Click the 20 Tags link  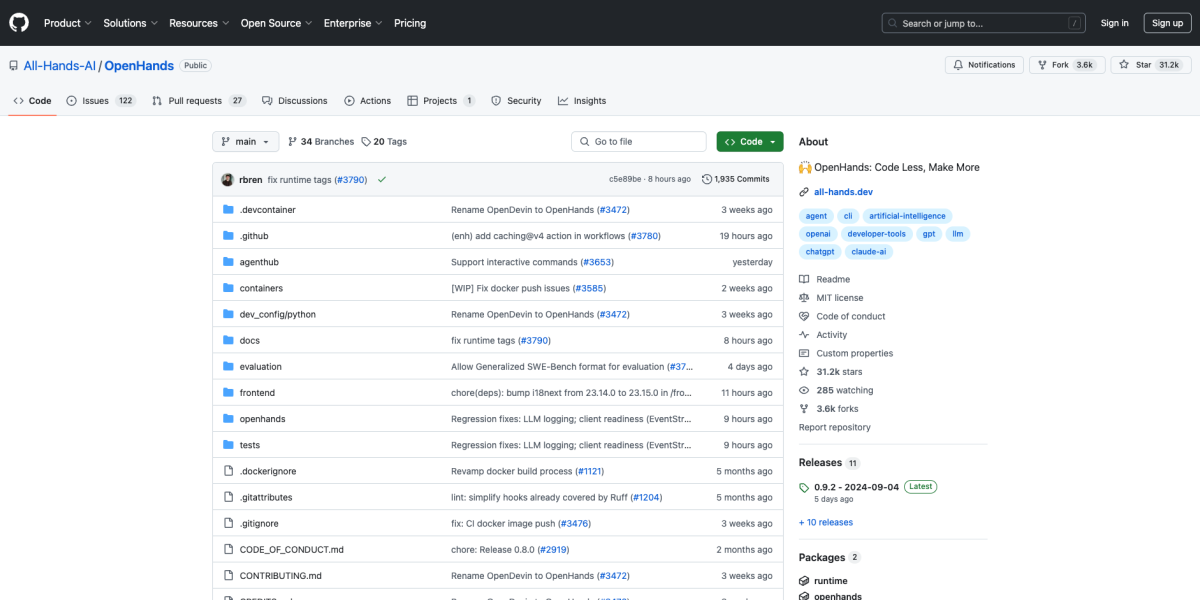(384, 142)
